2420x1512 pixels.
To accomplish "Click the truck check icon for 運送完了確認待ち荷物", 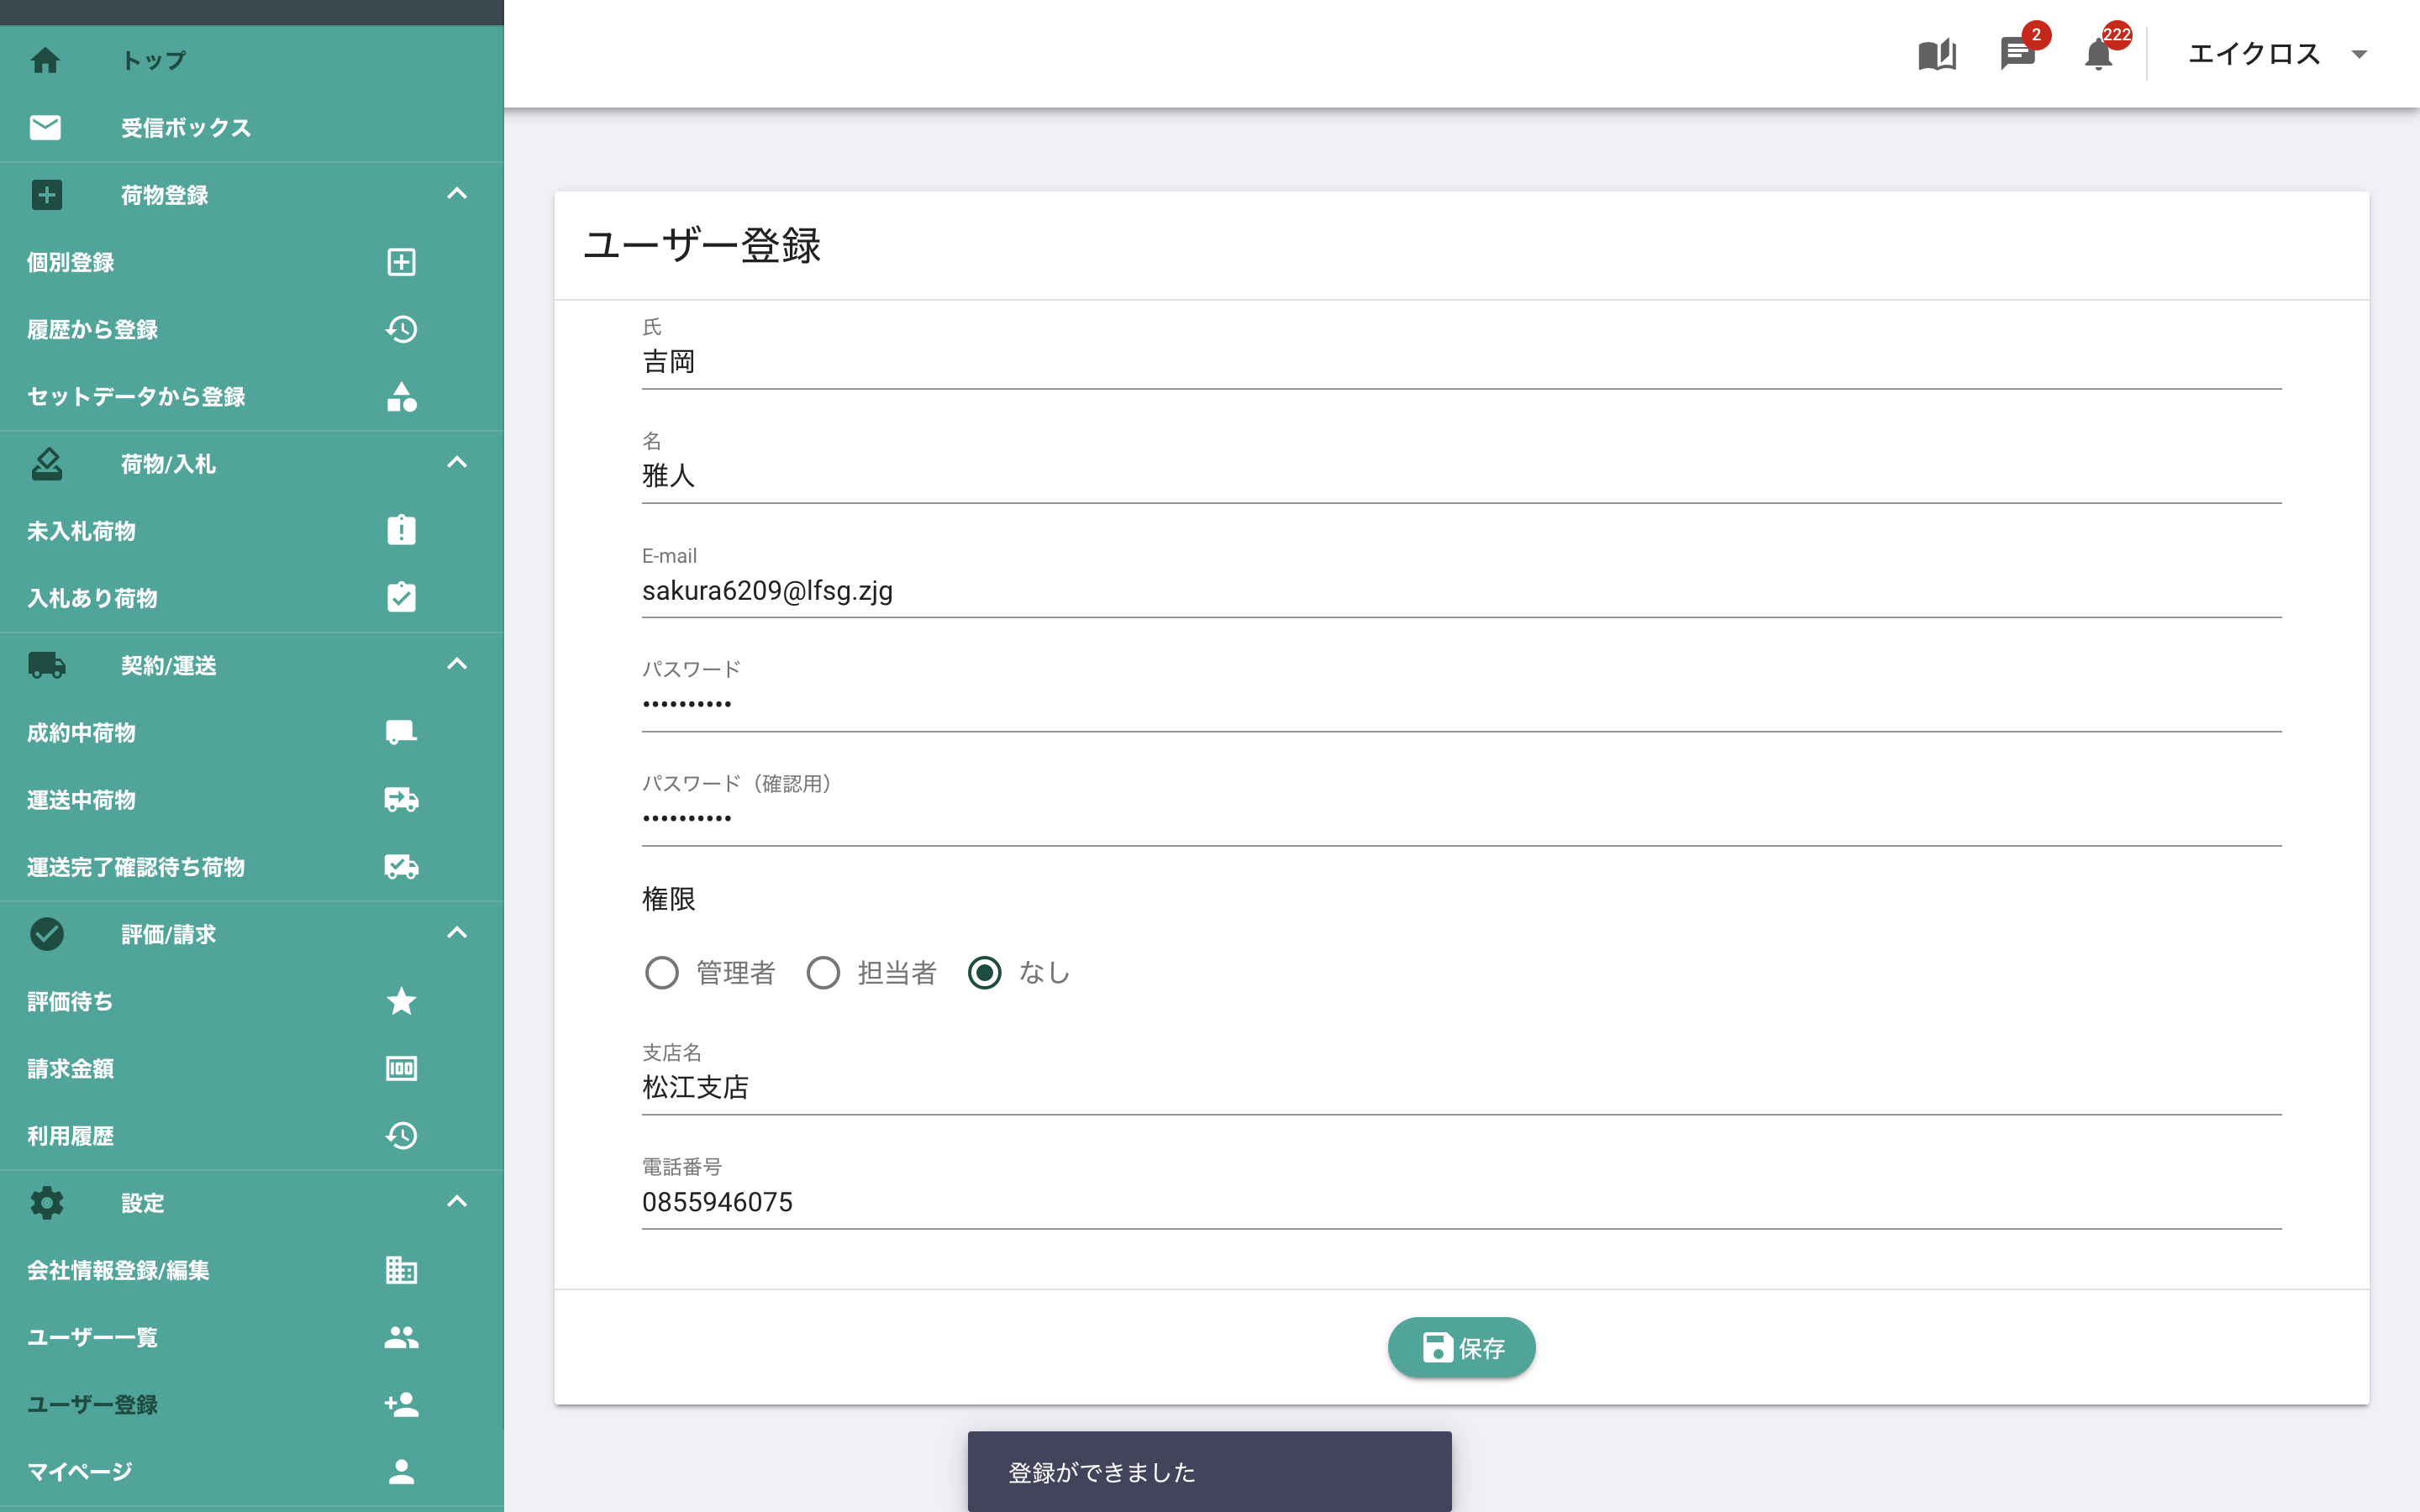I will click(x=401, y=866).
